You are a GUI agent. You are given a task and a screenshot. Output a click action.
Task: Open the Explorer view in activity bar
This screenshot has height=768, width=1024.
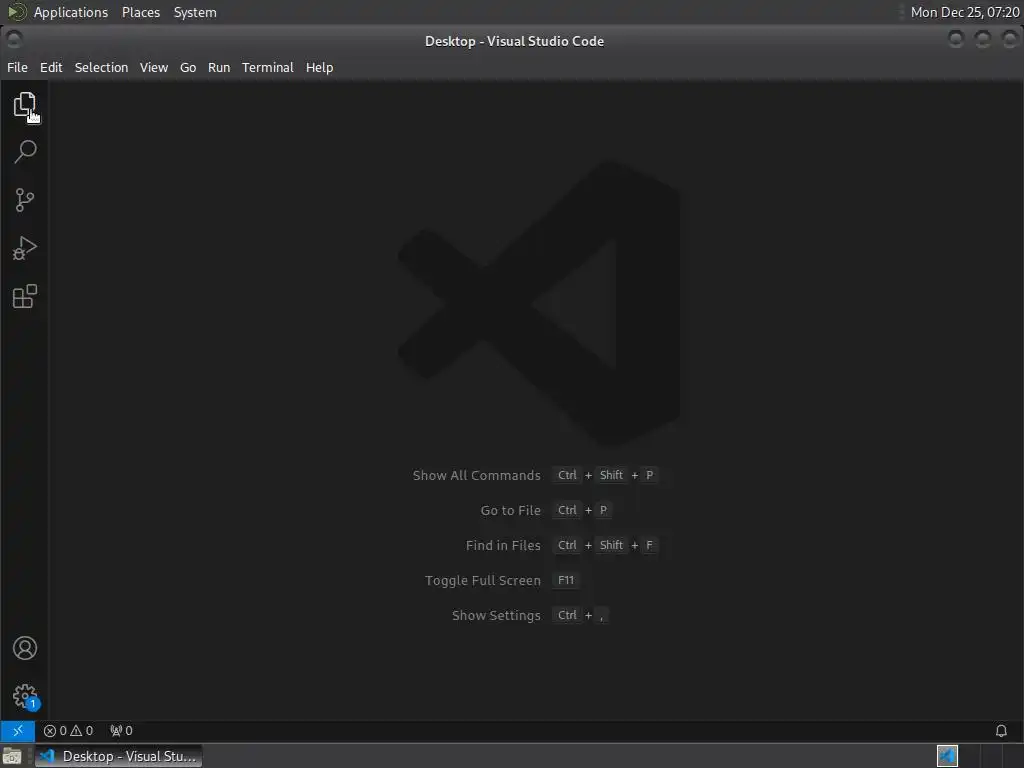click(x=25, y=105)
